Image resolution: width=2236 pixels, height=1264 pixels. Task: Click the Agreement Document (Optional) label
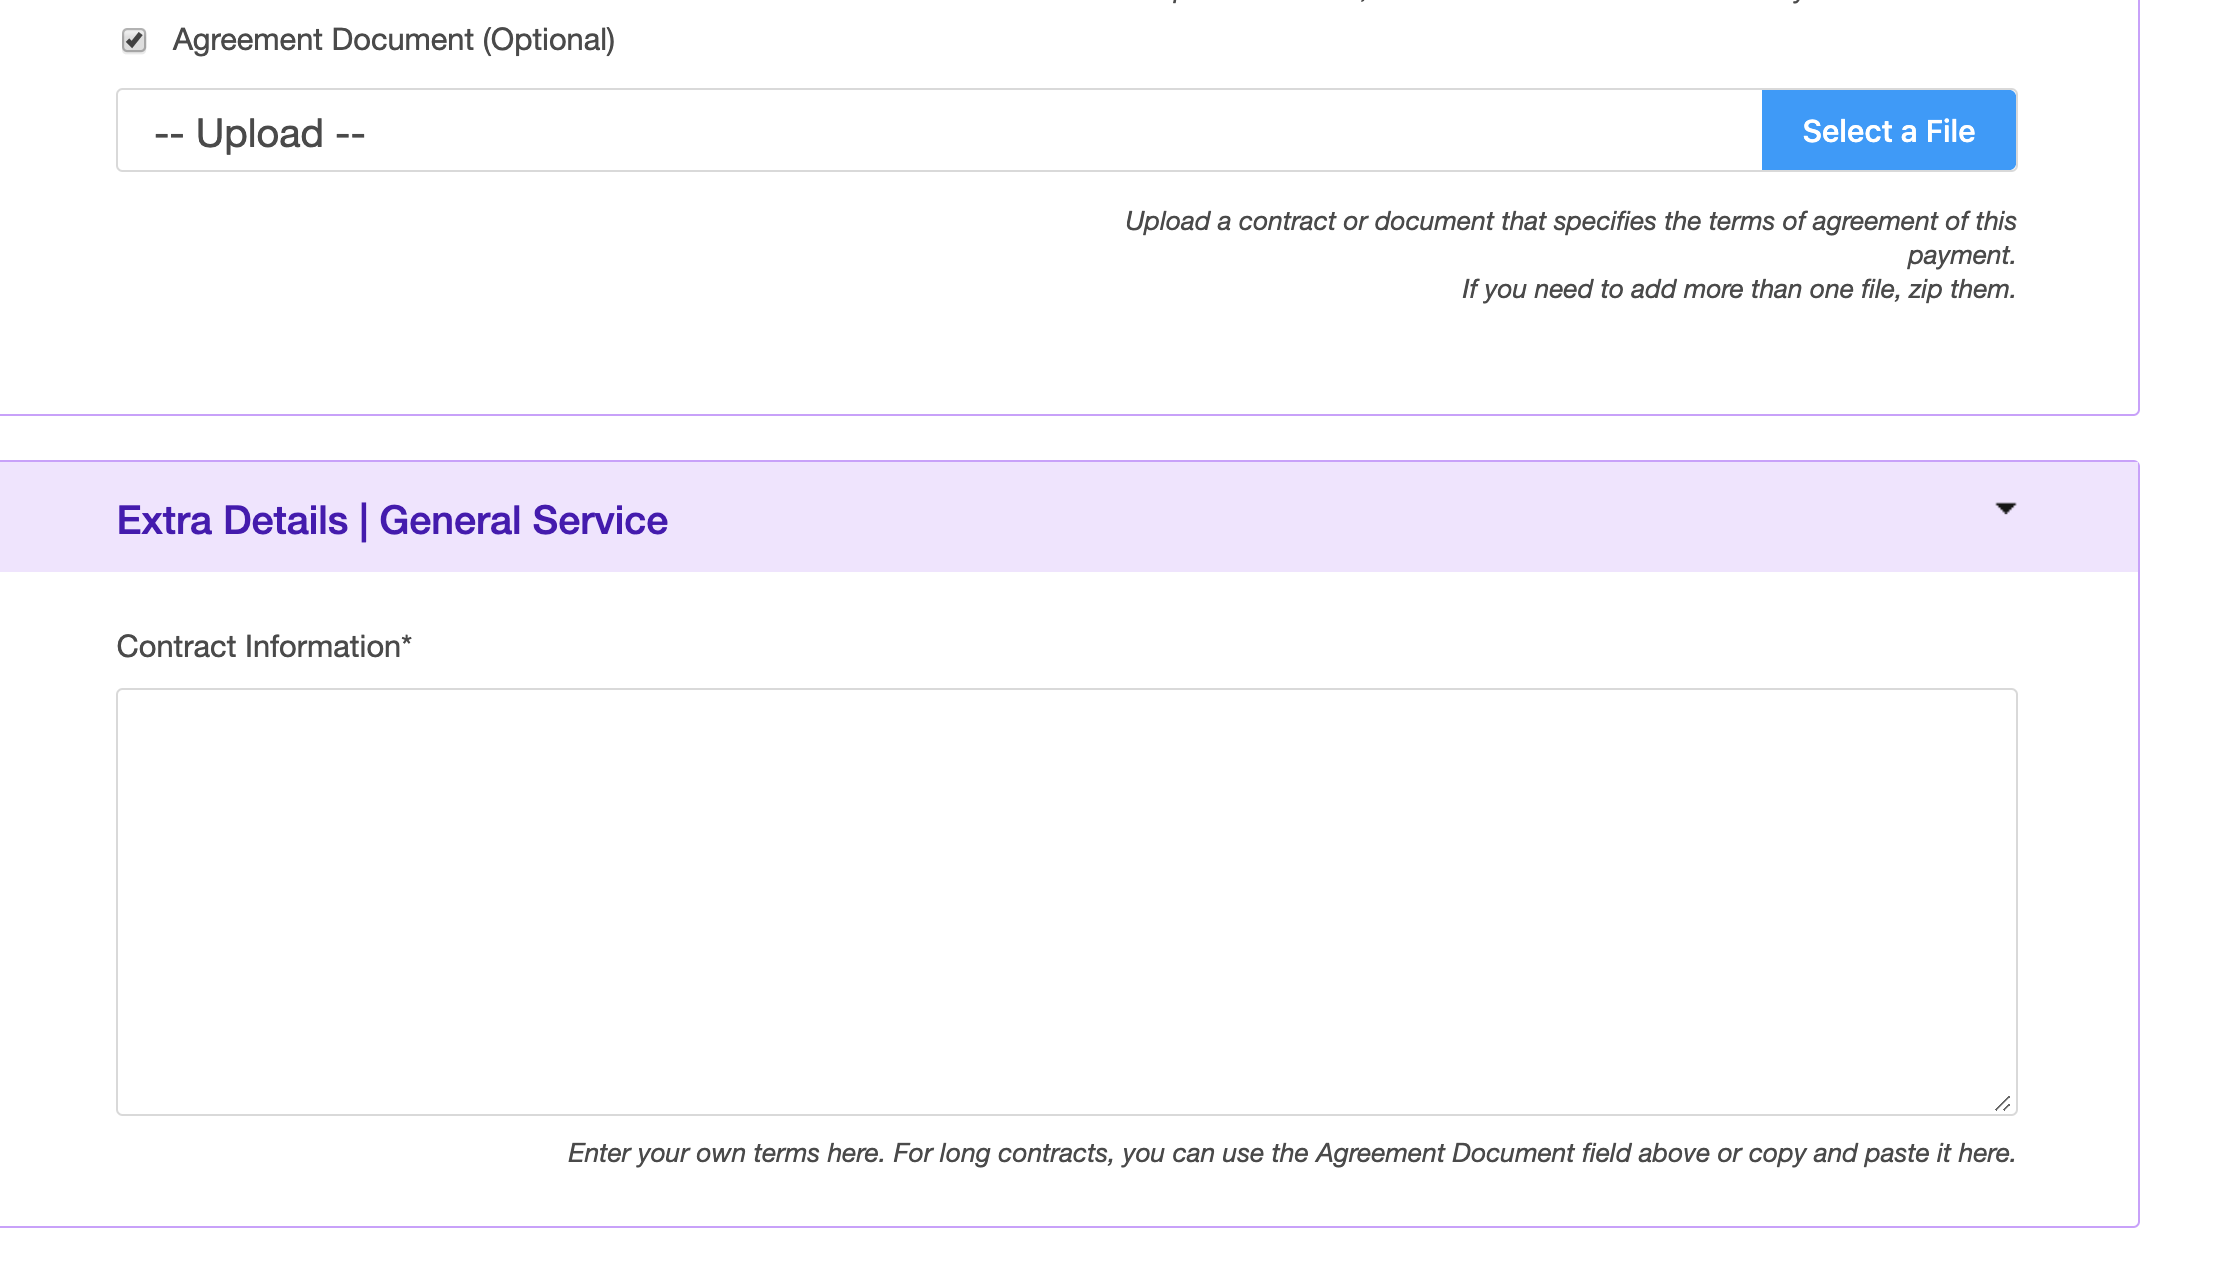coord(393,40)
